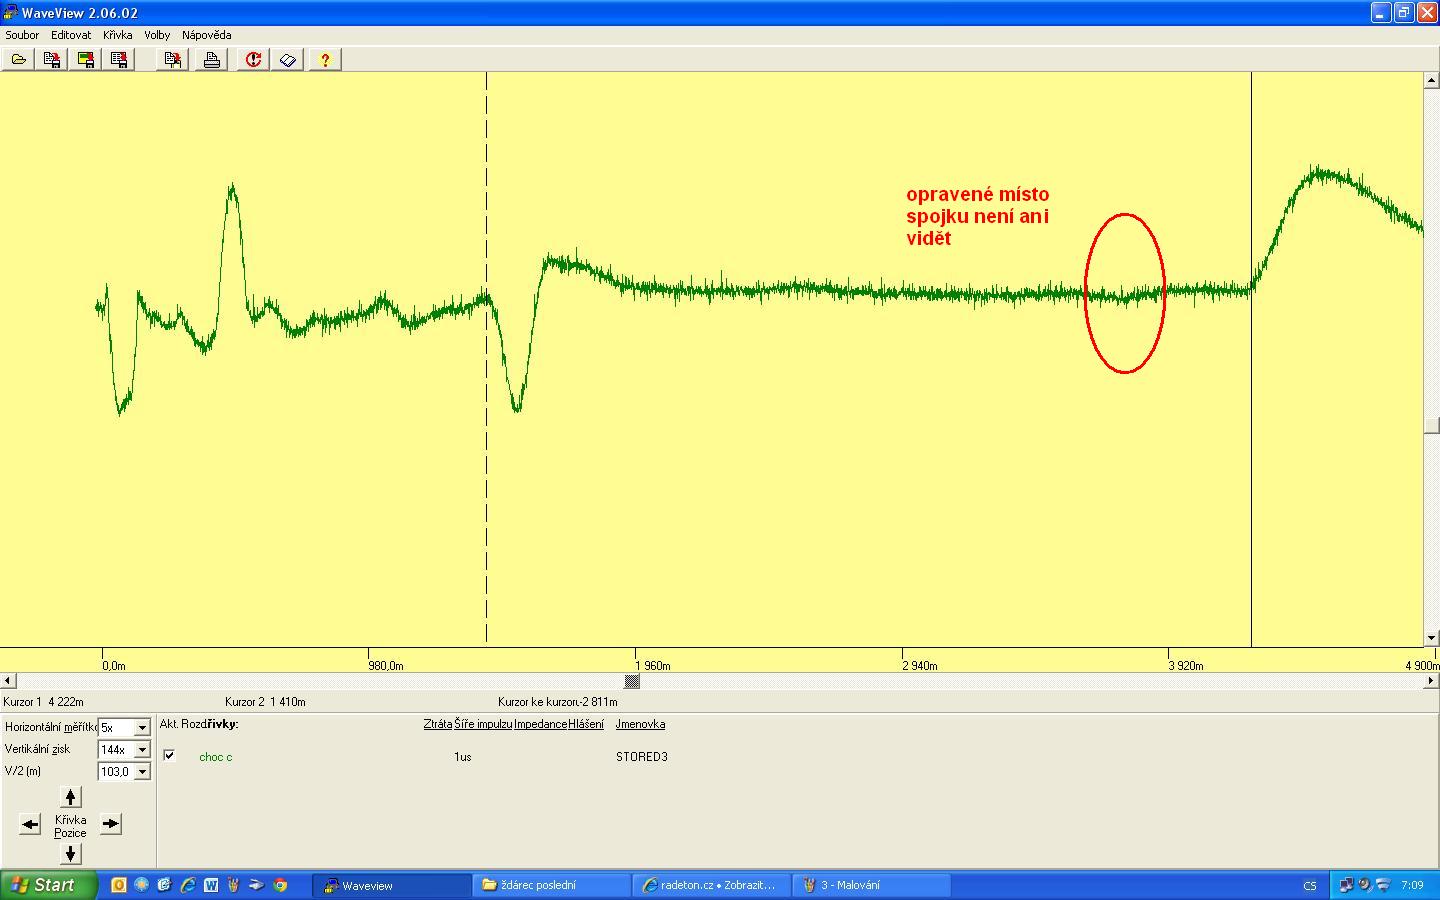Click the Hlášení column header
This screenshot has height=900, width=1440.
tap(586, 724)
